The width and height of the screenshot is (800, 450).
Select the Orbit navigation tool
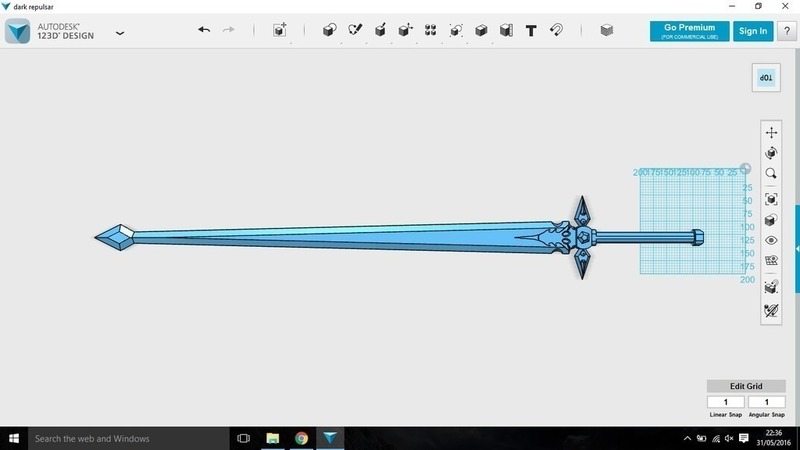pyautogui.click(x=771, y=153)
